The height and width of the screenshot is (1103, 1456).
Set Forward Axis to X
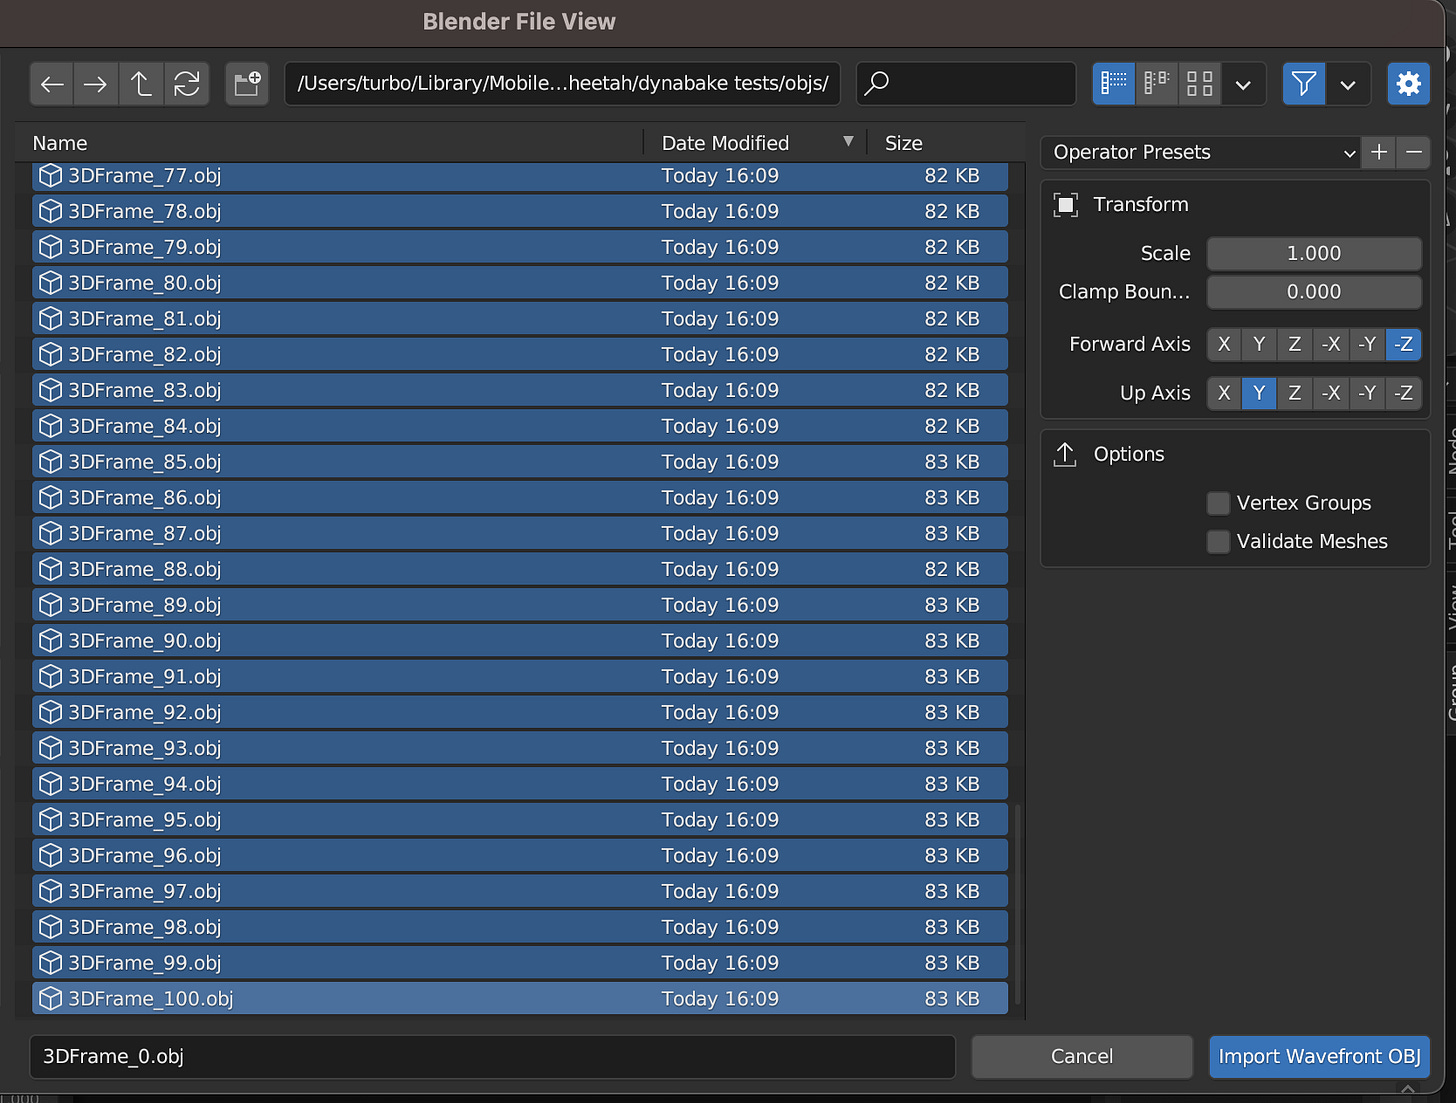pyautogui.click(x=1224, y=344)
